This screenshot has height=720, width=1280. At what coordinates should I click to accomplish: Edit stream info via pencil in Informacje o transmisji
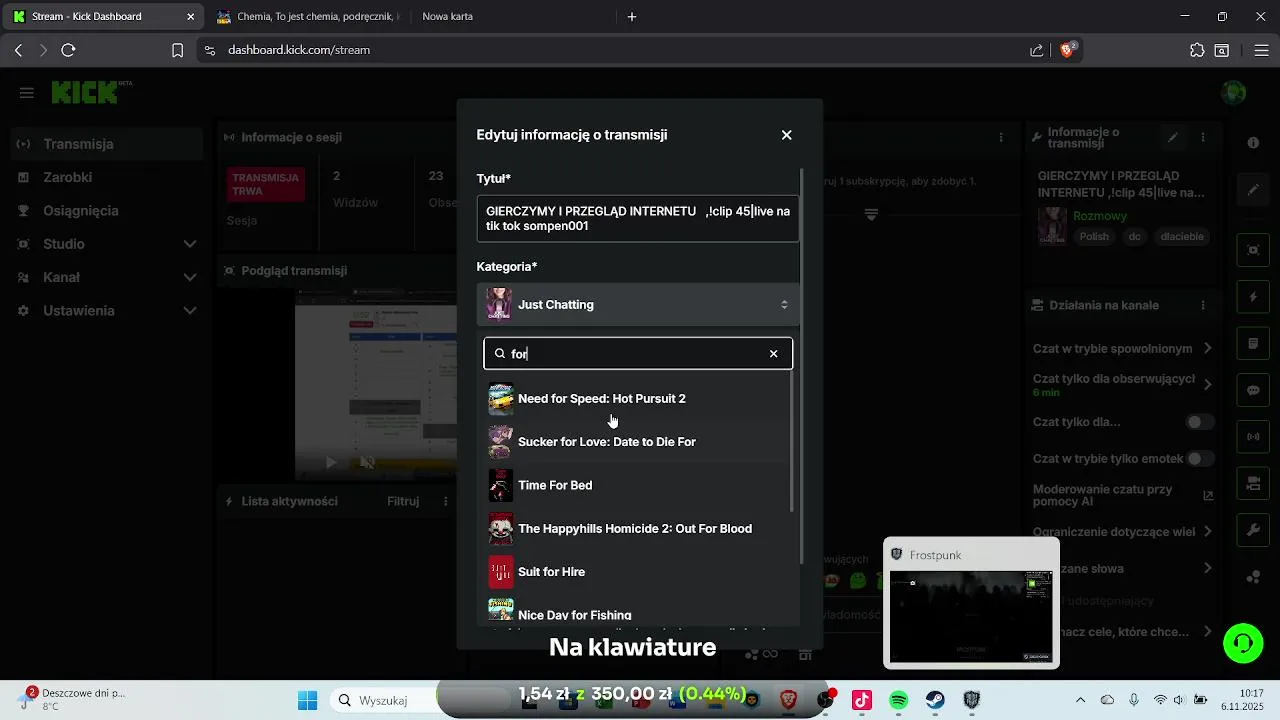point(1173,138)
